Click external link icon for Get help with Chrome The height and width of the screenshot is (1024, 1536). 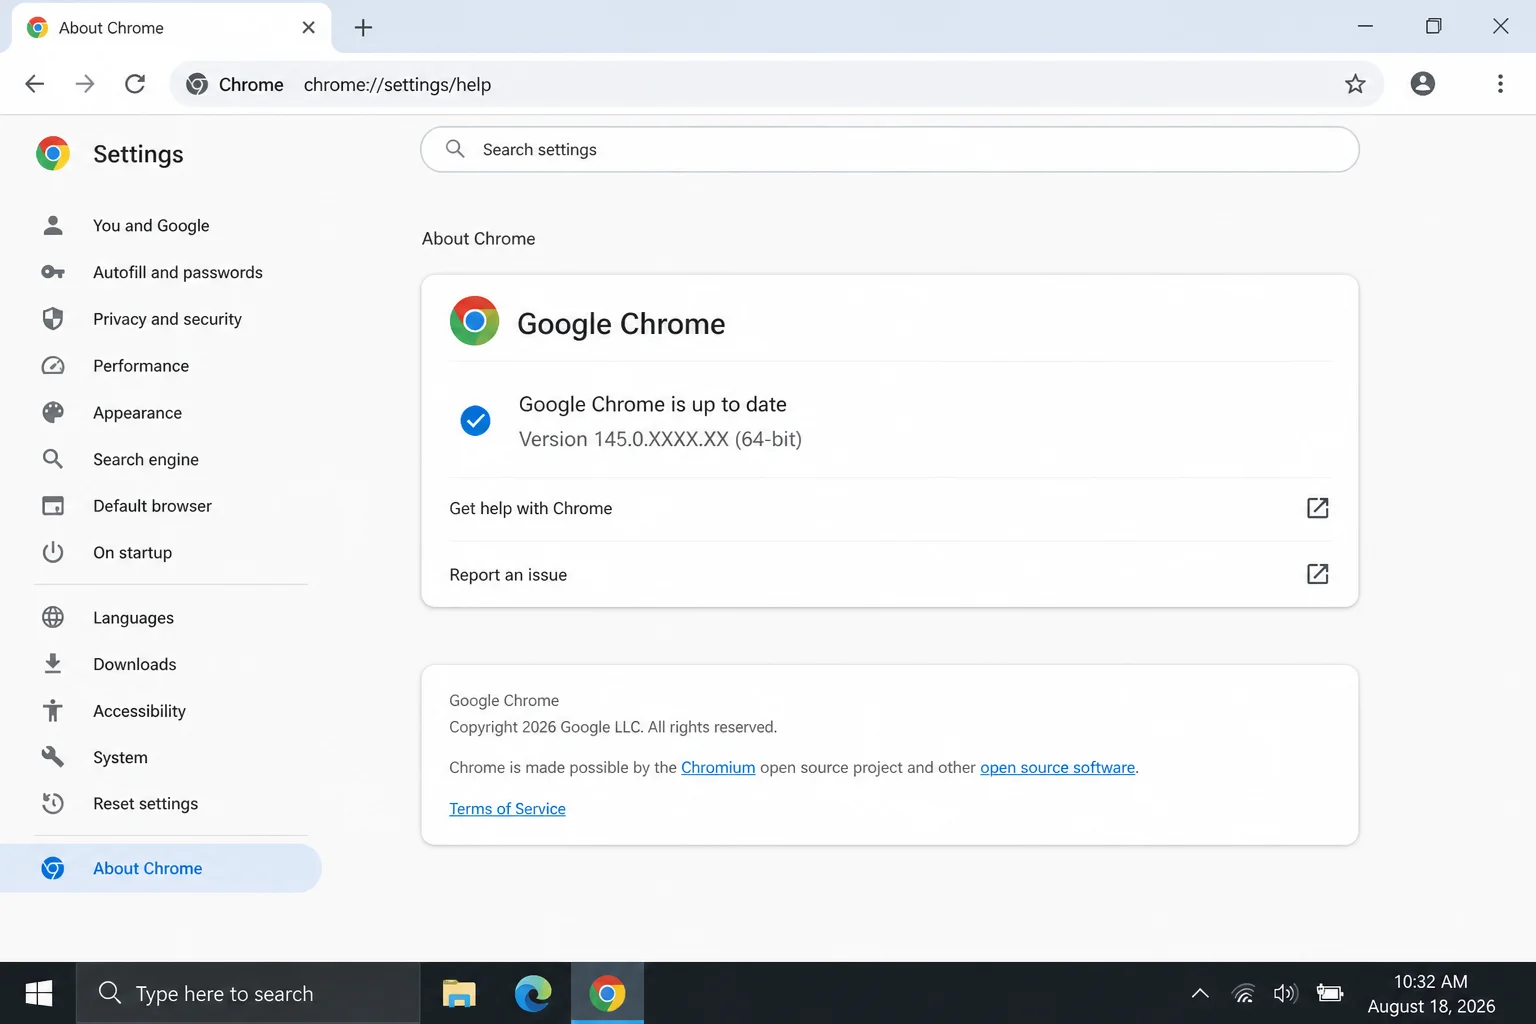1318,508
